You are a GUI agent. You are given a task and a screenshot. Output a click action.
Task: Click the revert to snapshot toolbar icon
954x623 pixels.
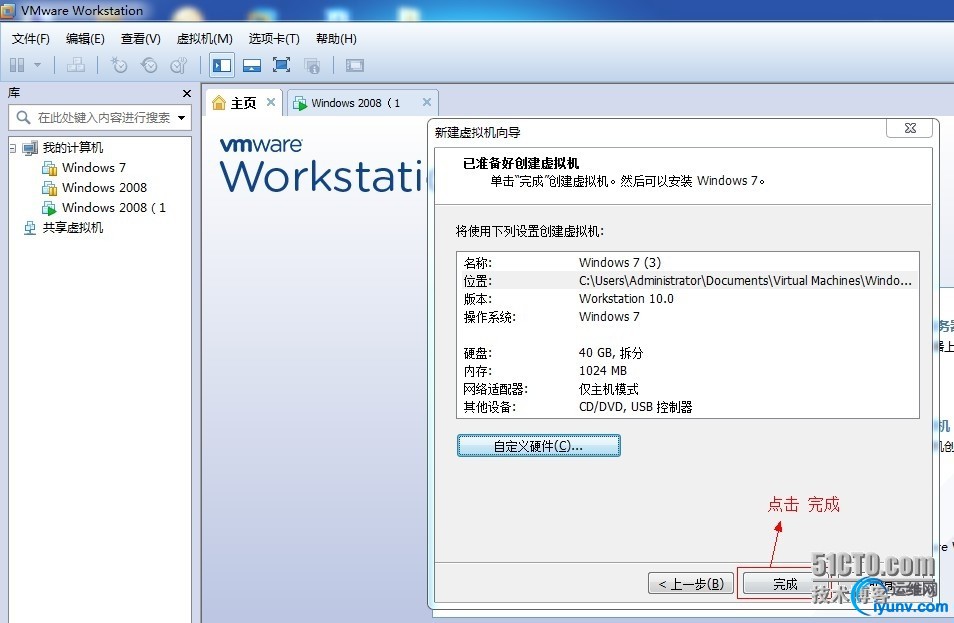tap(149, 64)
